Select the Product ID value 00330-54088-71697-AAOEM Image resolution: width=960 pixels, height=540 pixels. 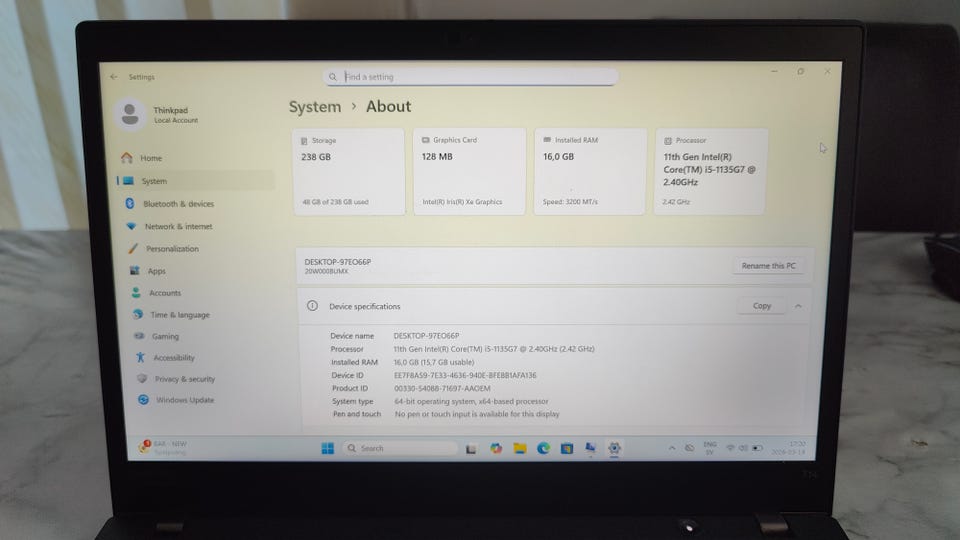[442, 388]
